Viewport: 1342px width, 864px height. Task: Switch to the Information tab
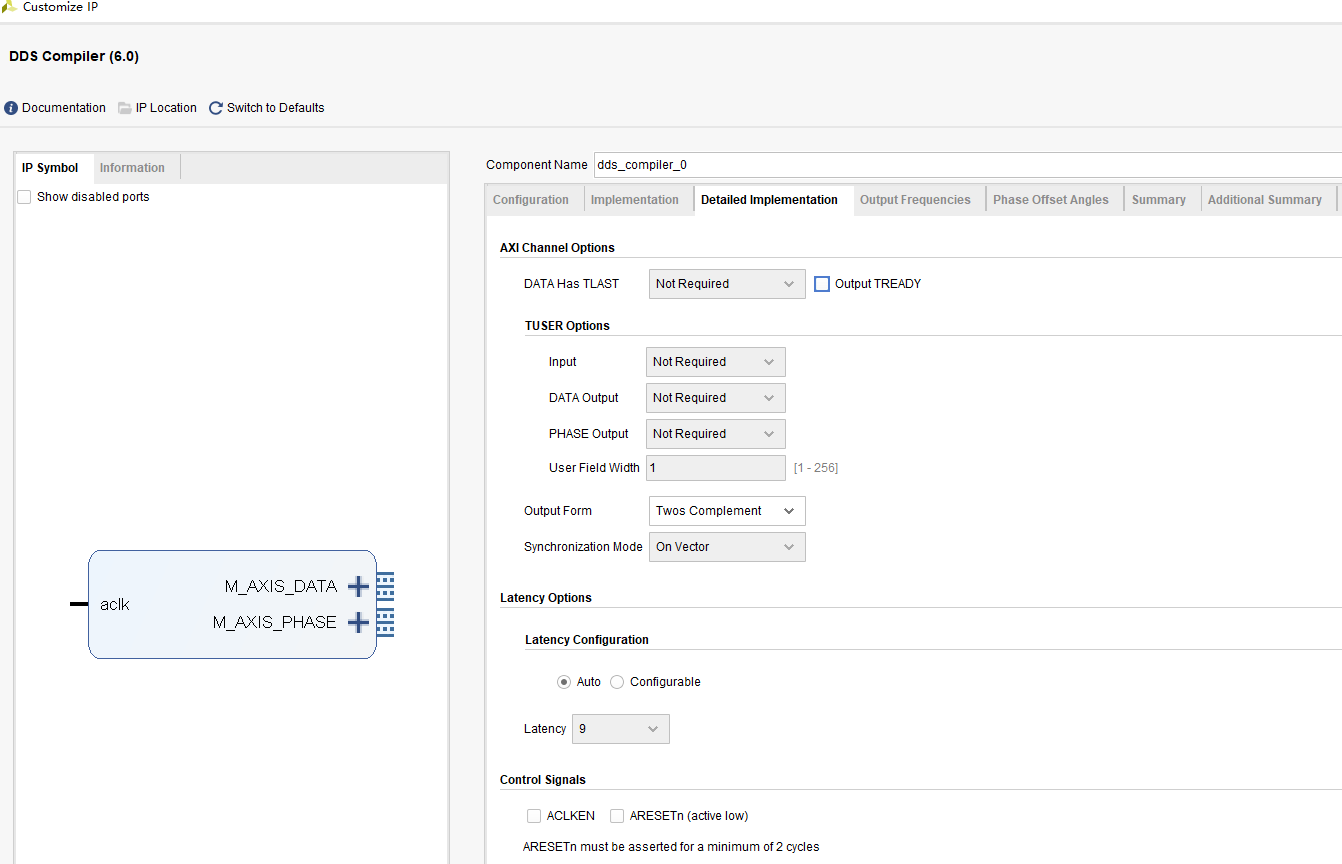[x=132, y=168]
